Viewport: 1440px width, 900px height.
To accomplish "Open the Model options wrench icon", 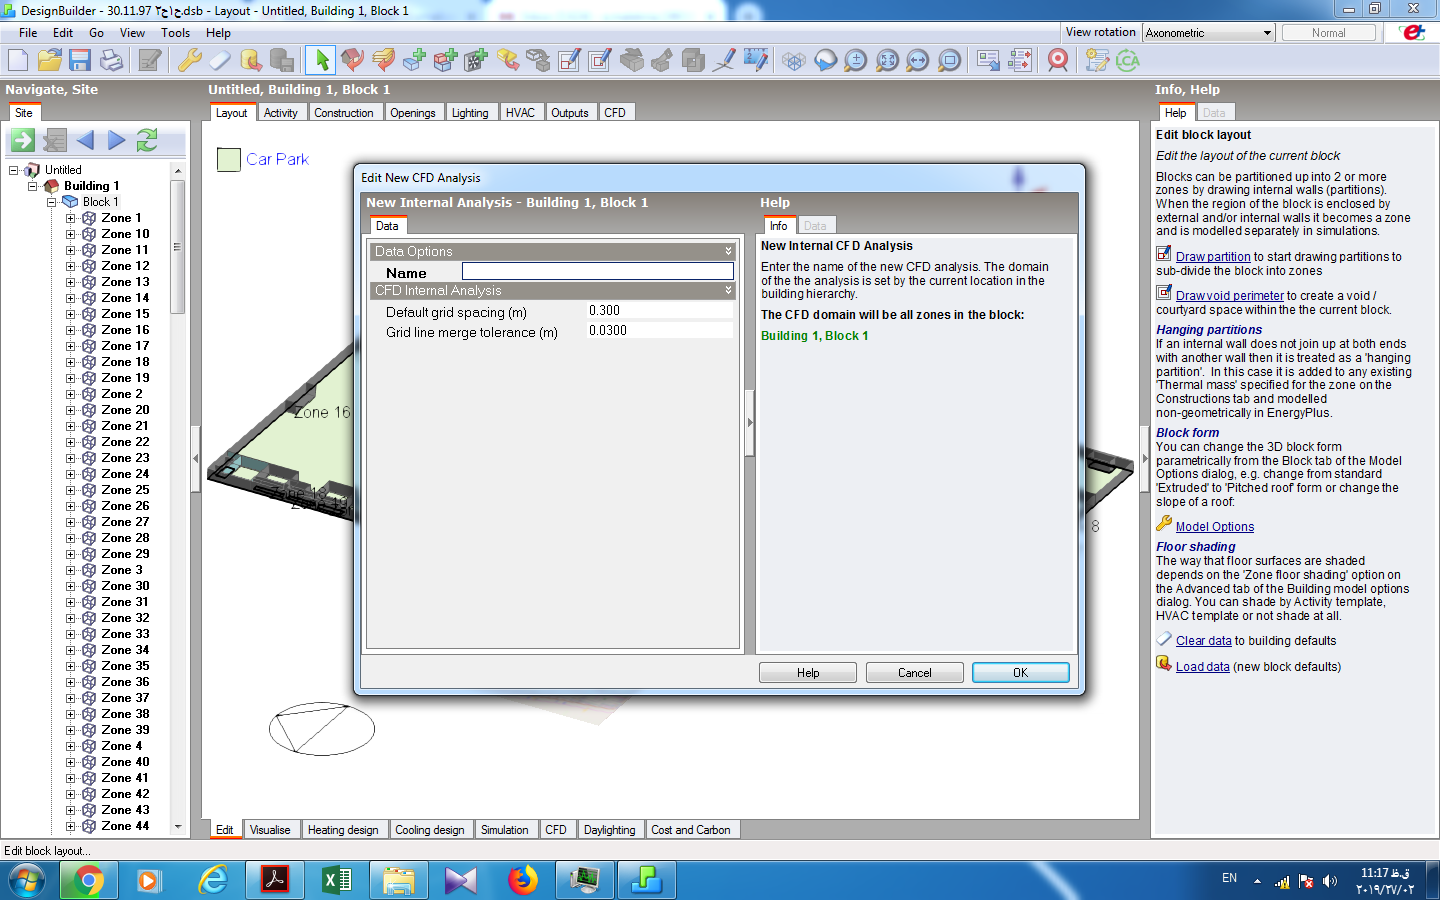I will [x=190, y=60].
